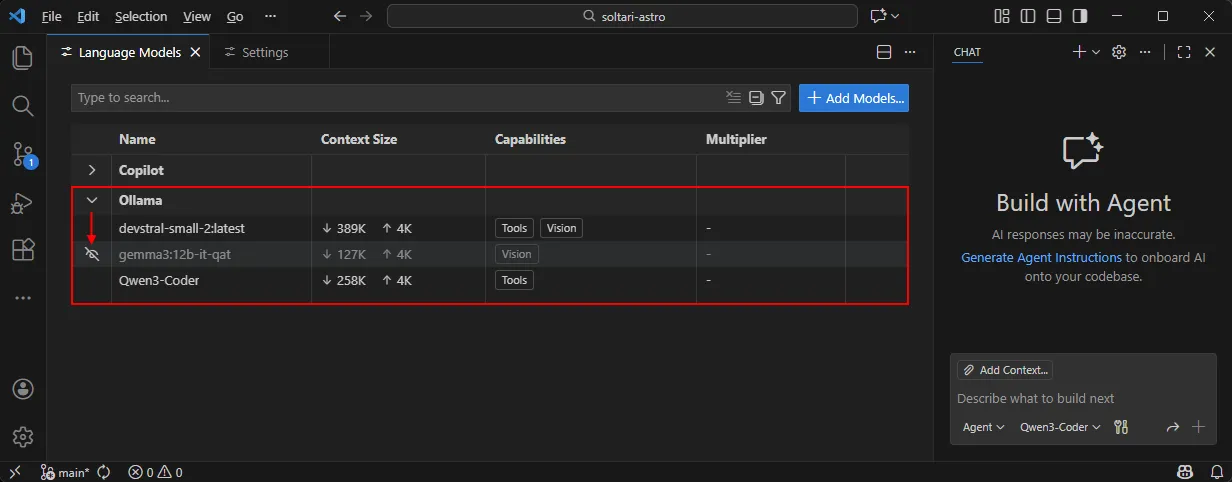Open the Agent mode dropdown
1232x482 pixels.
(x=983, y=427)
